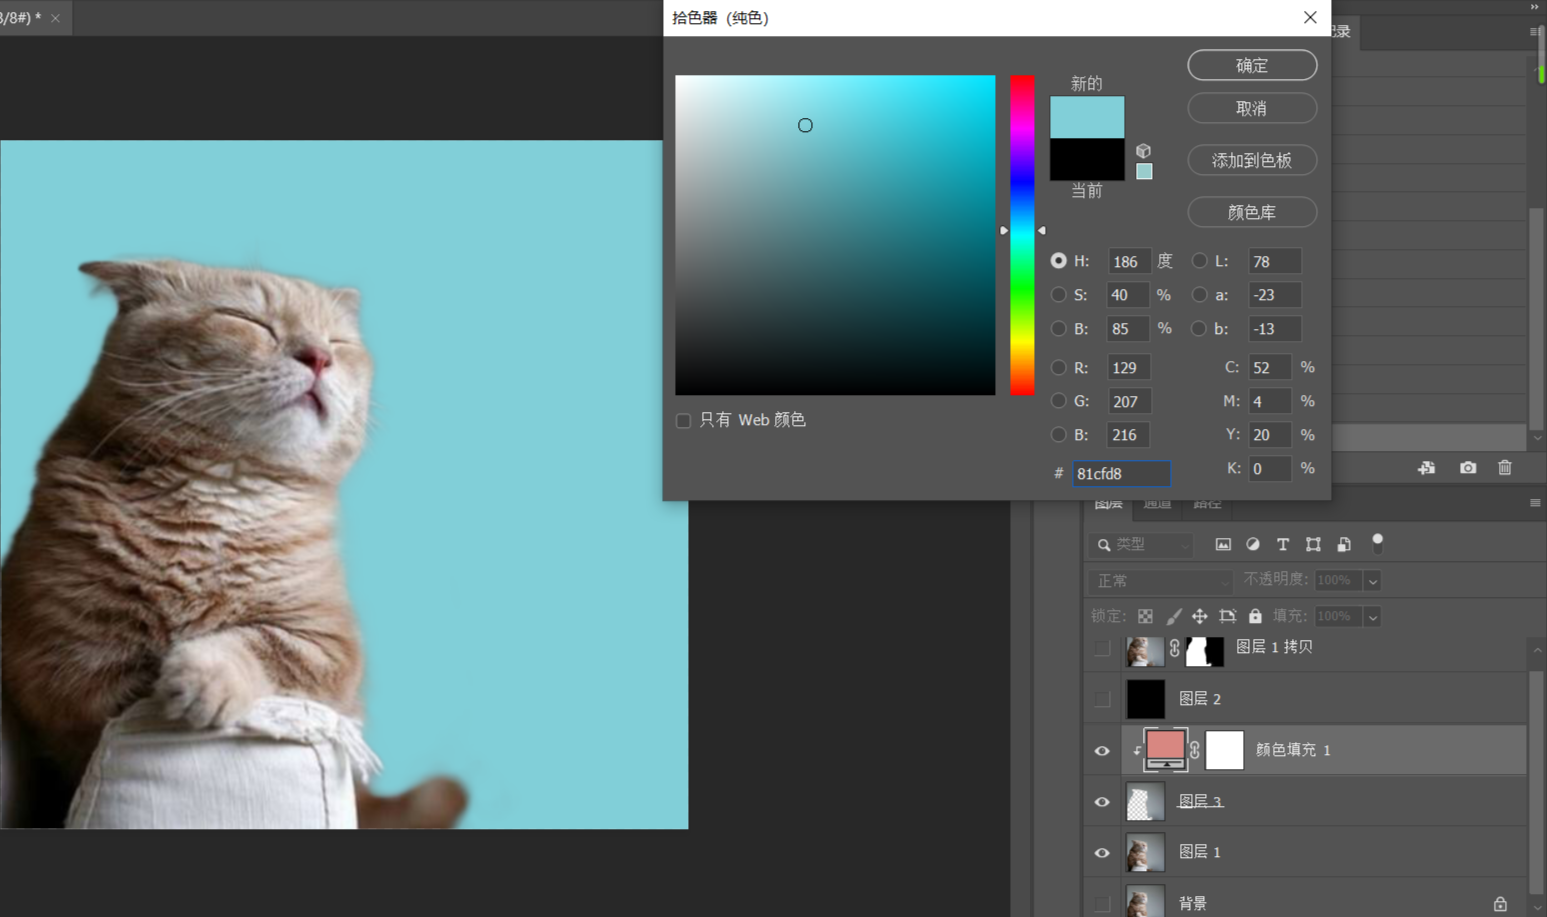Select the L lightness radio button
Image resolution: width=1547 pixels, height=917 pixels.
(x=1199, y=261)
